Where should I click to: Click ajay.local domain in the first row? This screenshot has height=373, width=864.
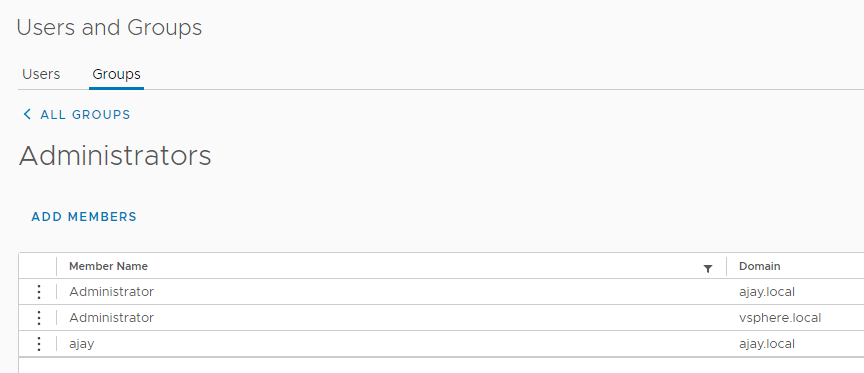(766, 292)
